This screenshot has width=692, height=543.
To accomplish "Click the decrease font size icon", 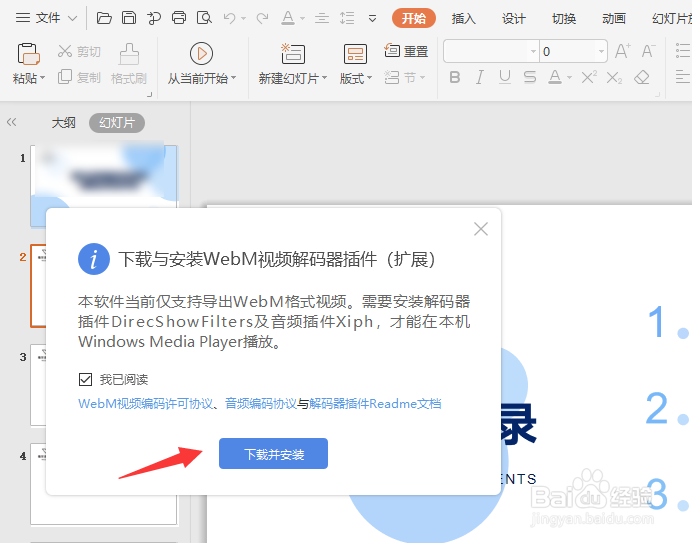I will (x=648, y=51).
